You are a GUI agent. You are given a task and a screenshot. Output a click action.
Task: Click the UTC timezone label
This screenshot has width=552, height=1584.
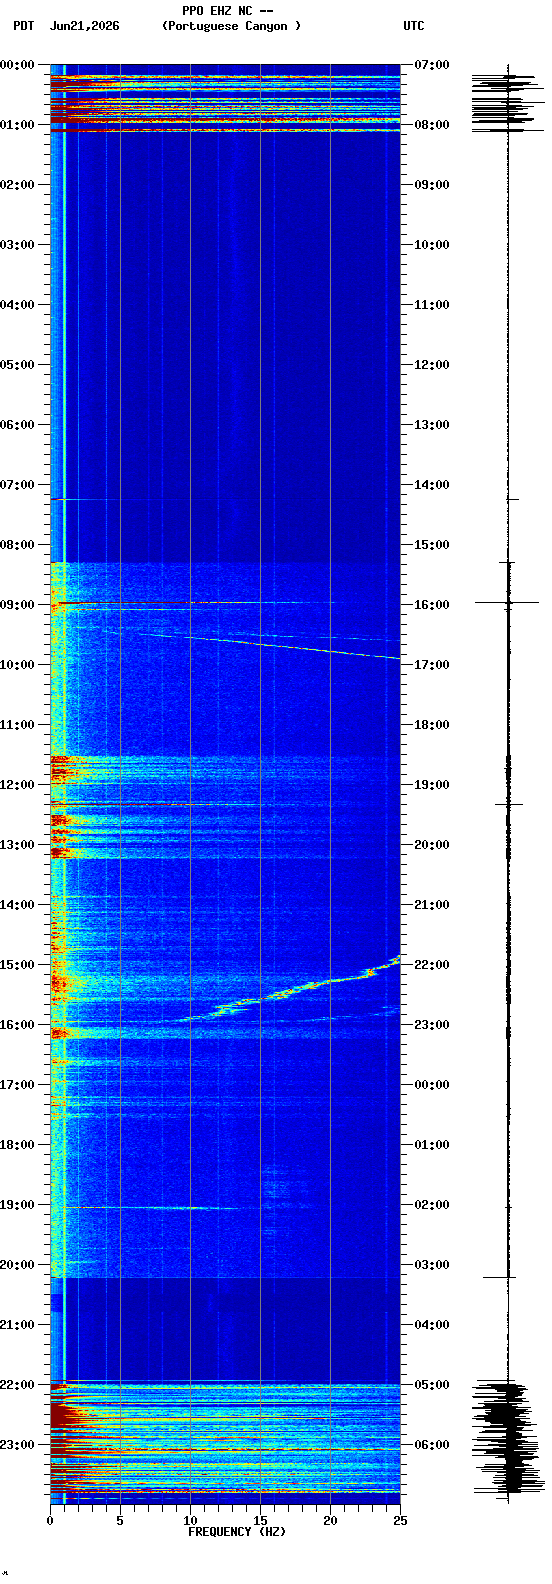(x=414, y=26)
